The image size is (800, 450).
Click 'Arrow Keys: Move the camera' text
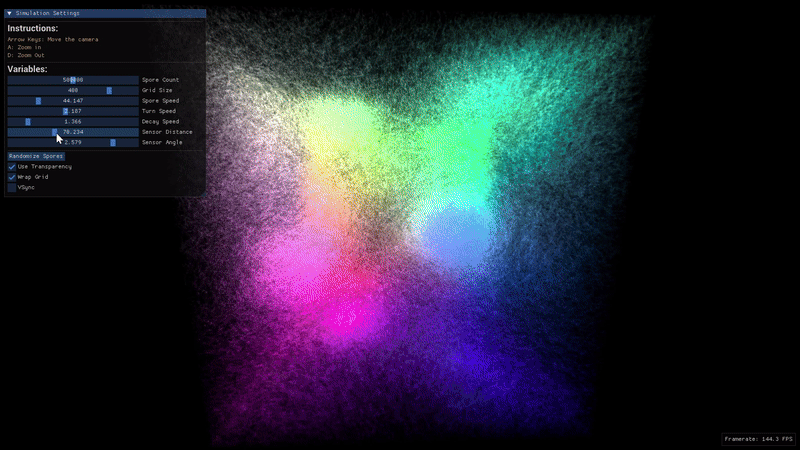tap(53, 39)
